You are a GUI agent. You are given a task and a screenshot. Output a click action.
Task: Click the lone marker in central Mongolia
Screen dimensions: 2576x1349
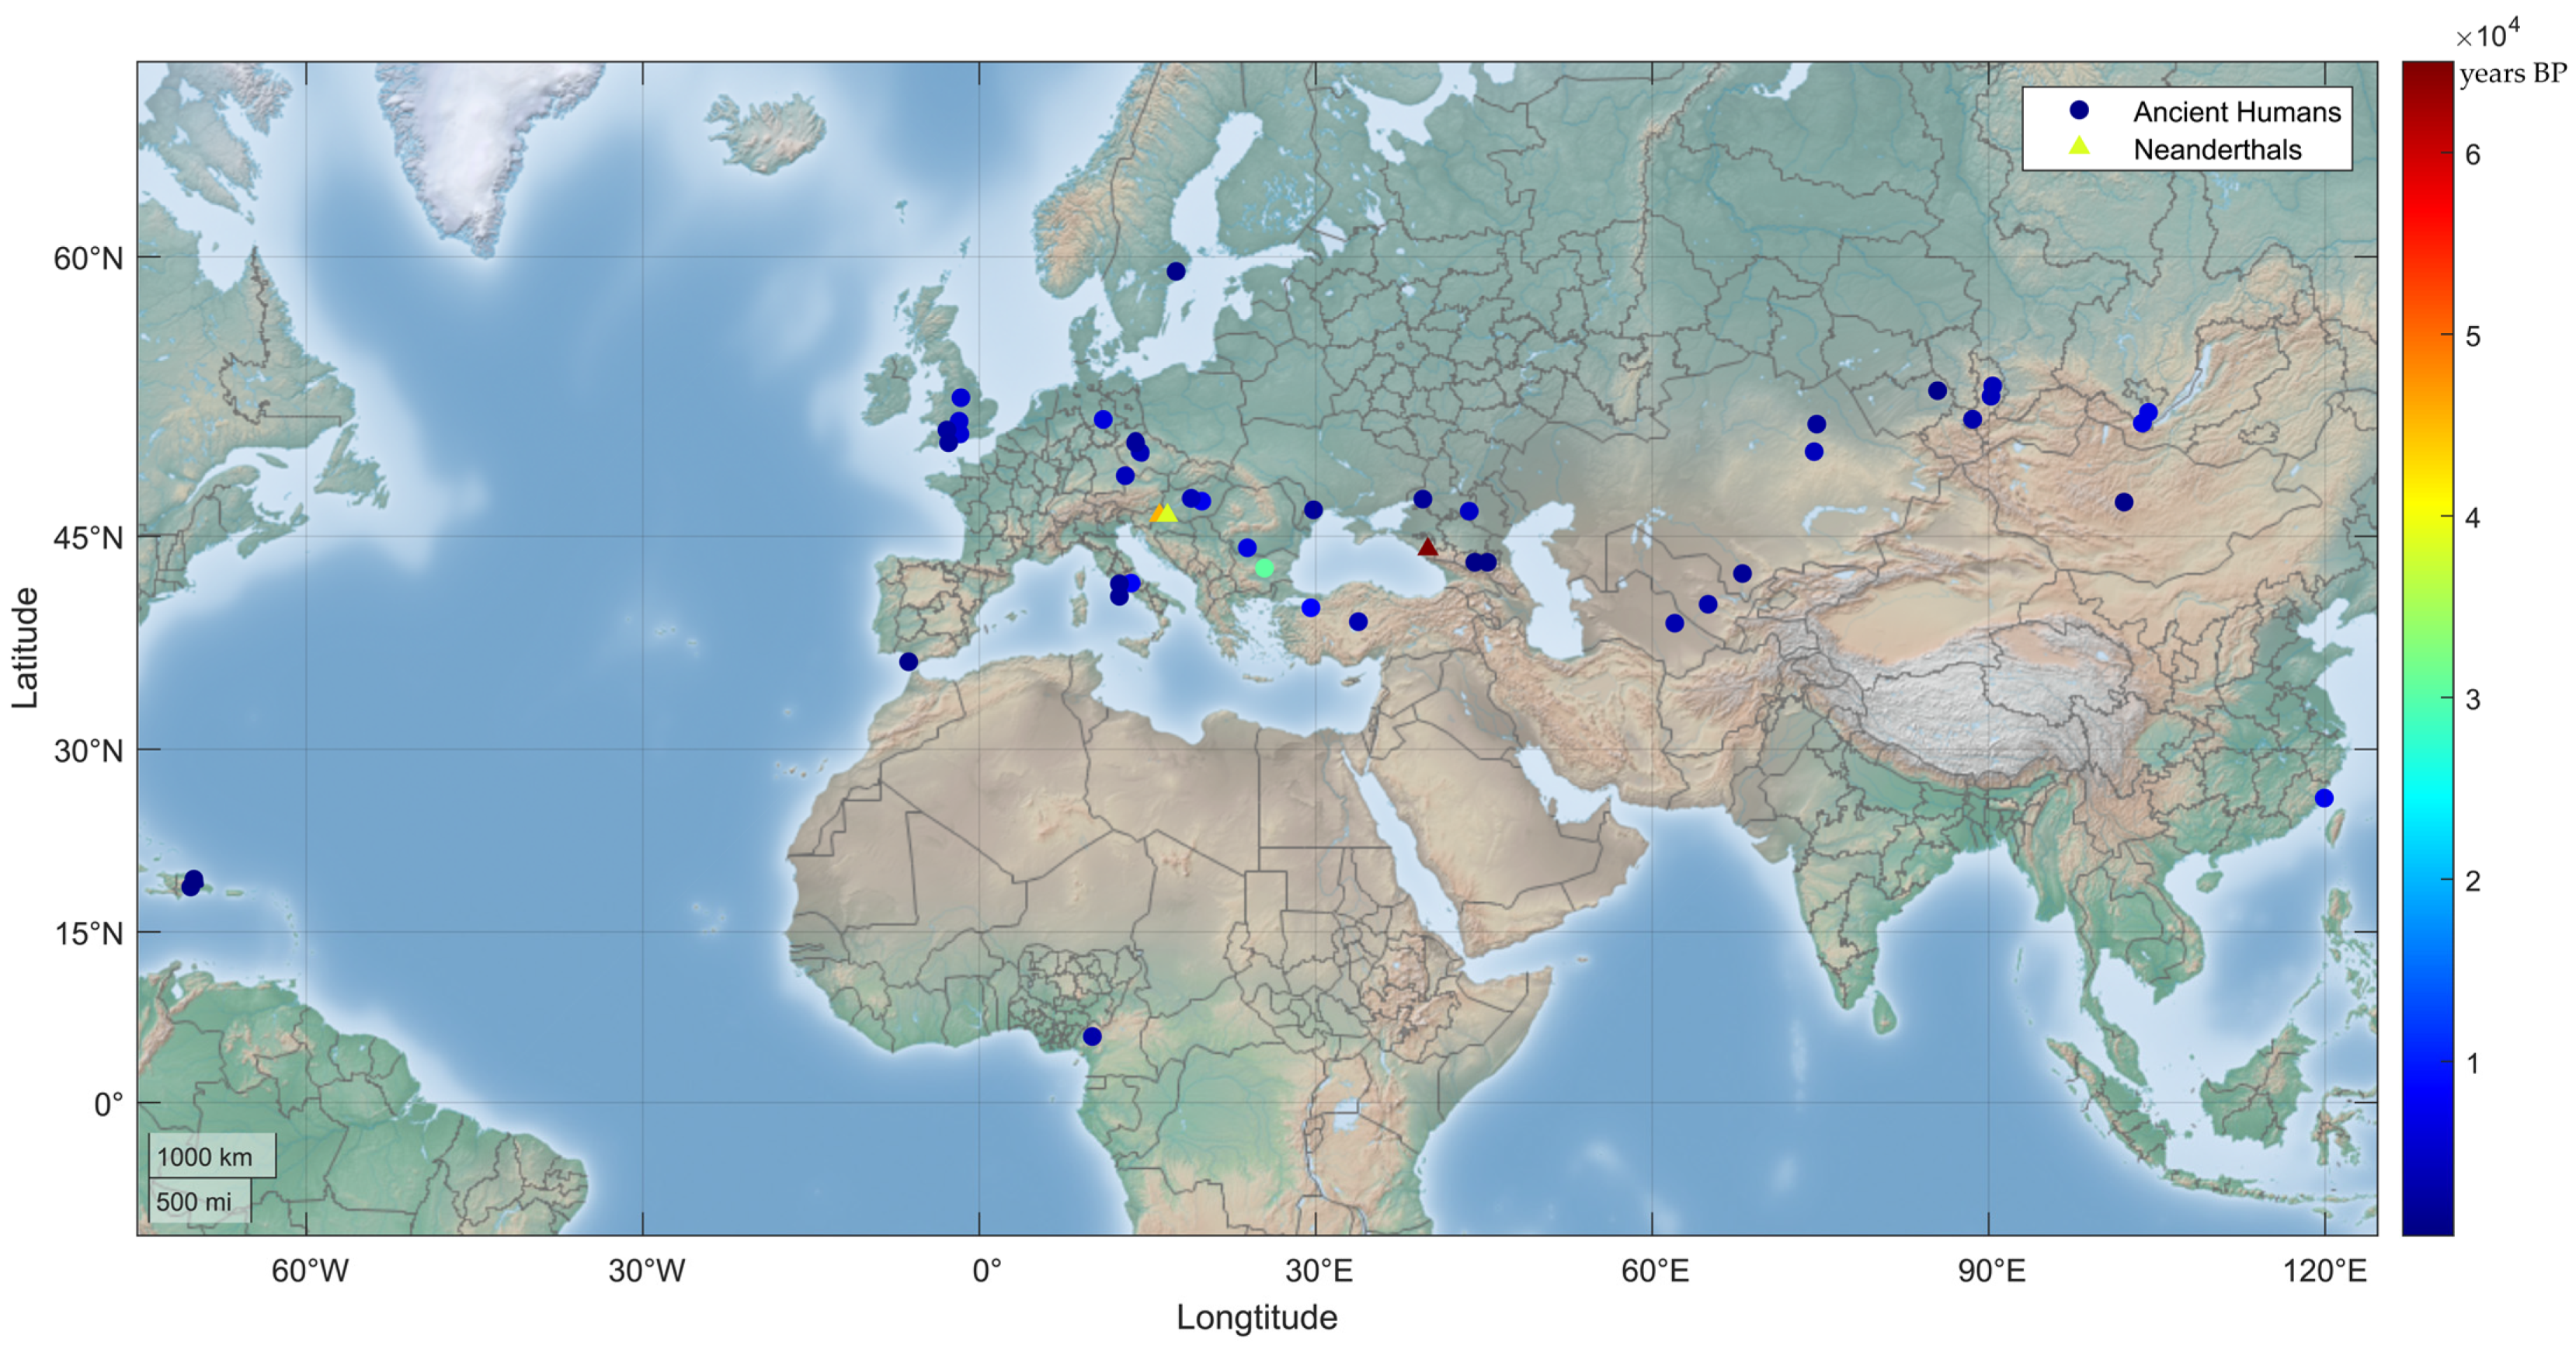[x=2124, y=502]
